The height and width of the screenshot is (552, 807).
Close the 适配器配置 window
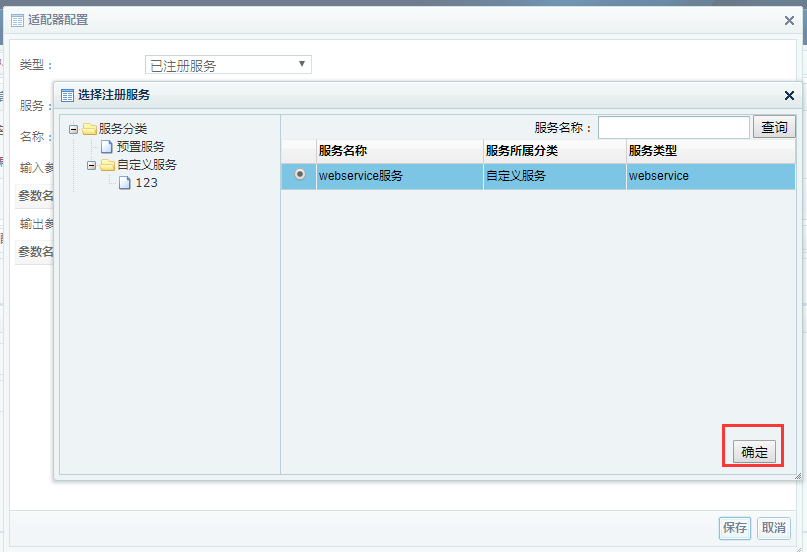[789, 21]
